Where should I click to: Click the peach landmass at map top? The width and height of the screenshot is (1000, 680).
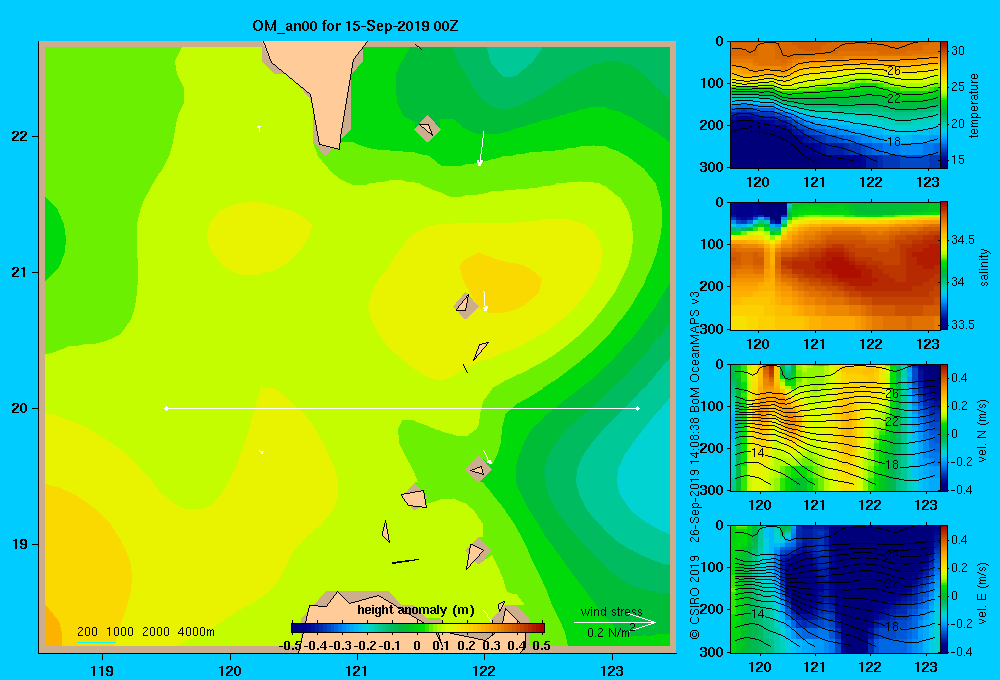pyautogui.click(x=322, y=89)
